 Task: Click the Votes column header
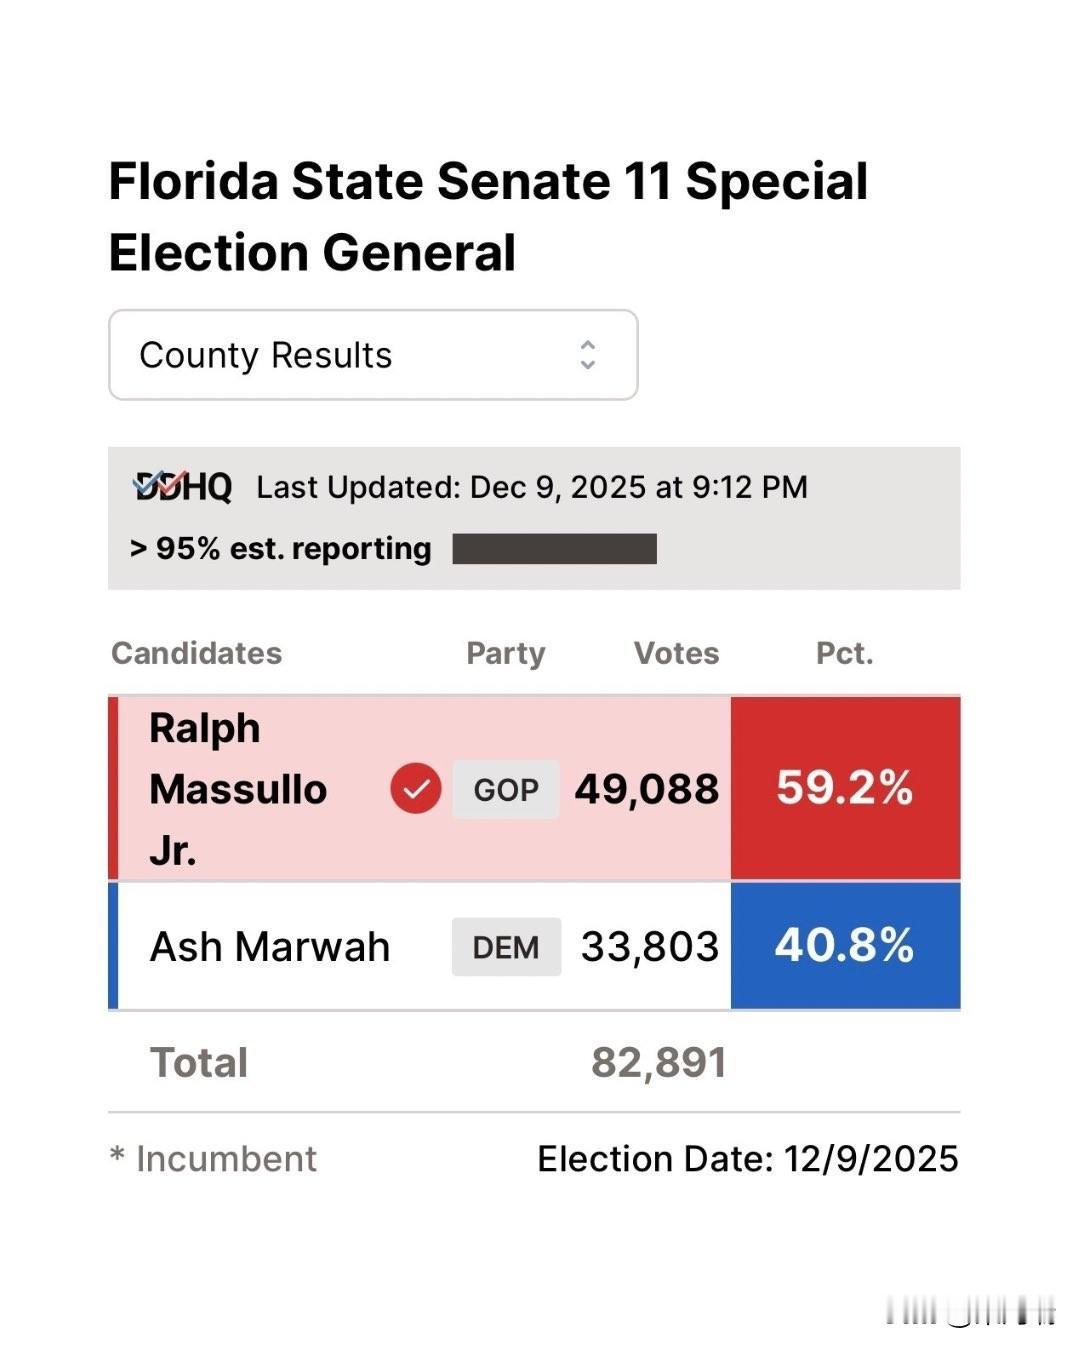(x=677, y=653)
